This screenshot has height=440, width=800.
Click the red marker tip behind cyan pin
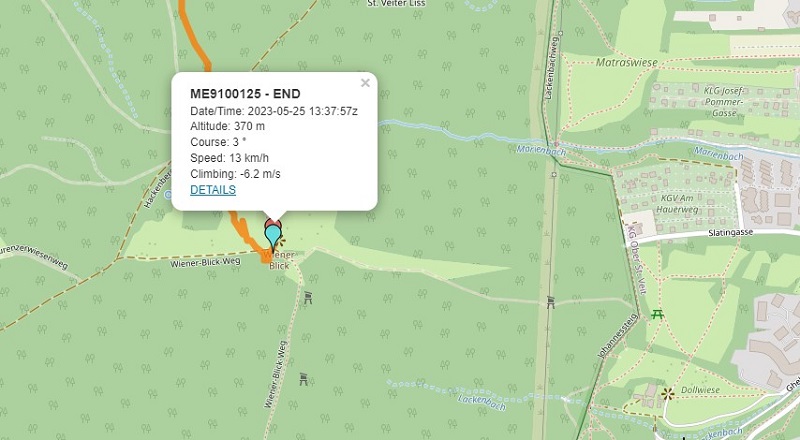(272, 220)
